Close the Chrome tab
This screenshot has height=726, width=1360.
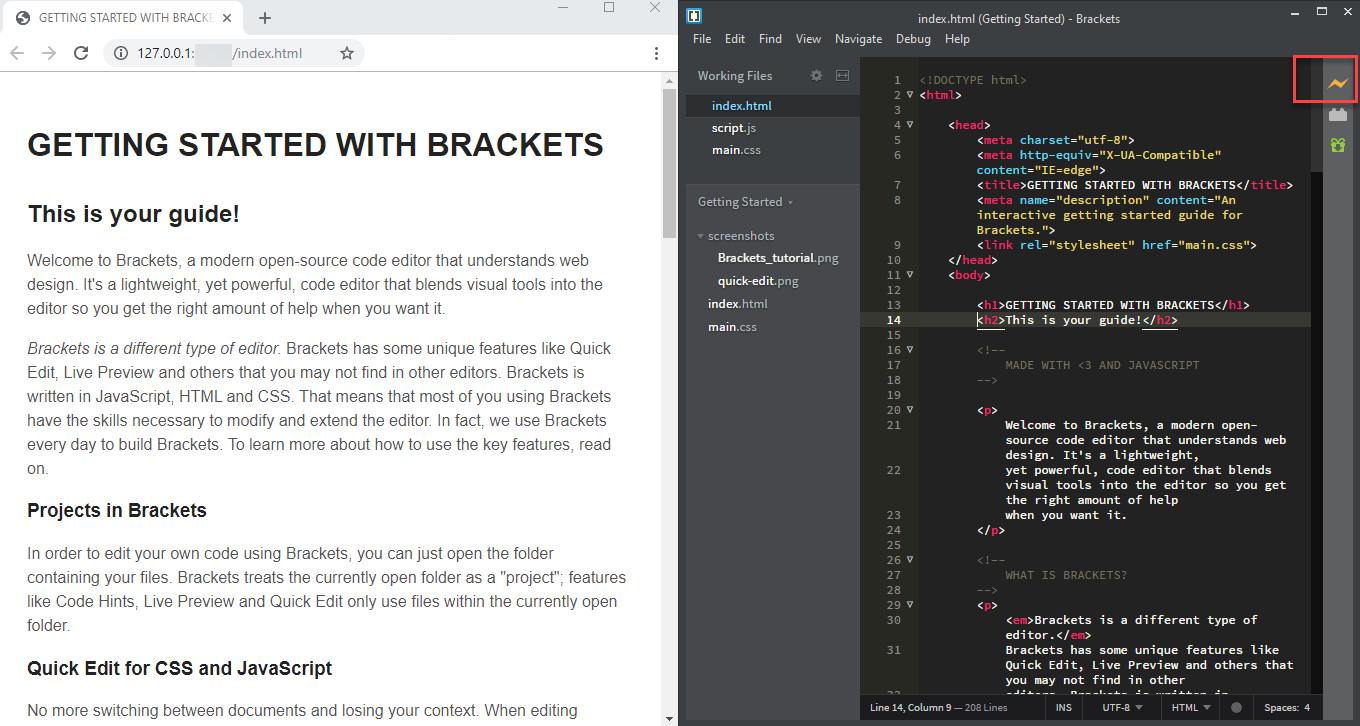pos(228,18)
